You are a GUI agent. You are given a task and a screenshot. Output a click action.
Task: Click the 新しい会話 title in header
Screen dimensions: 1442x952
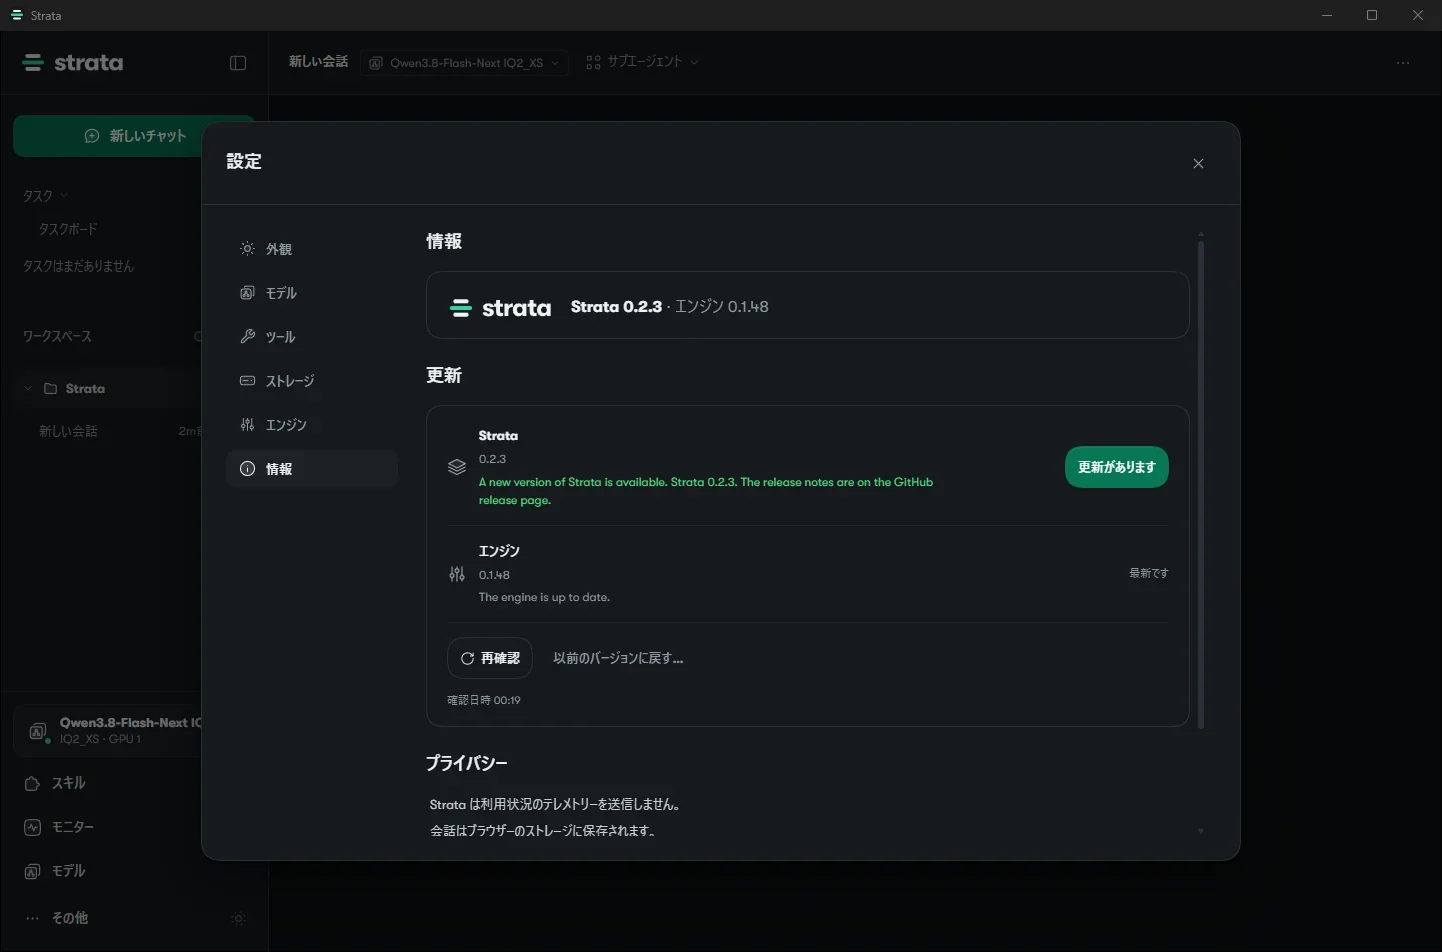click(318, 62)
